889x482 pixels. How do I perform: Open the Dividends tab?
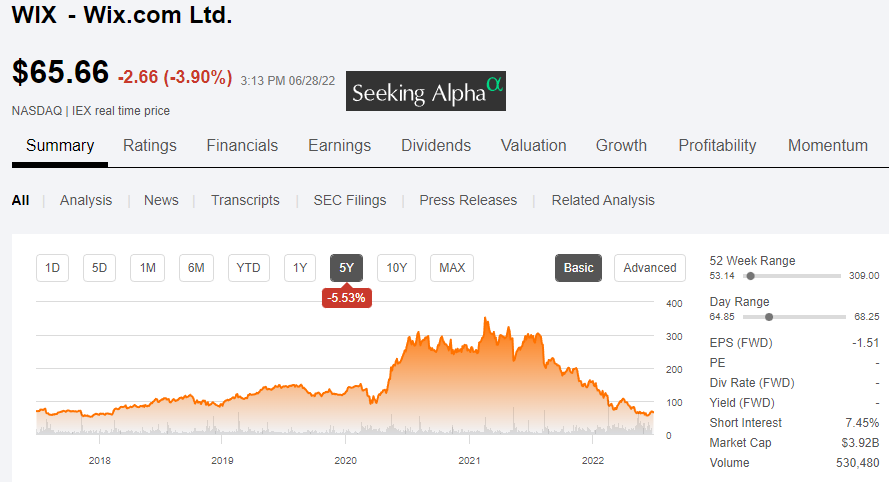click(436, 145)
